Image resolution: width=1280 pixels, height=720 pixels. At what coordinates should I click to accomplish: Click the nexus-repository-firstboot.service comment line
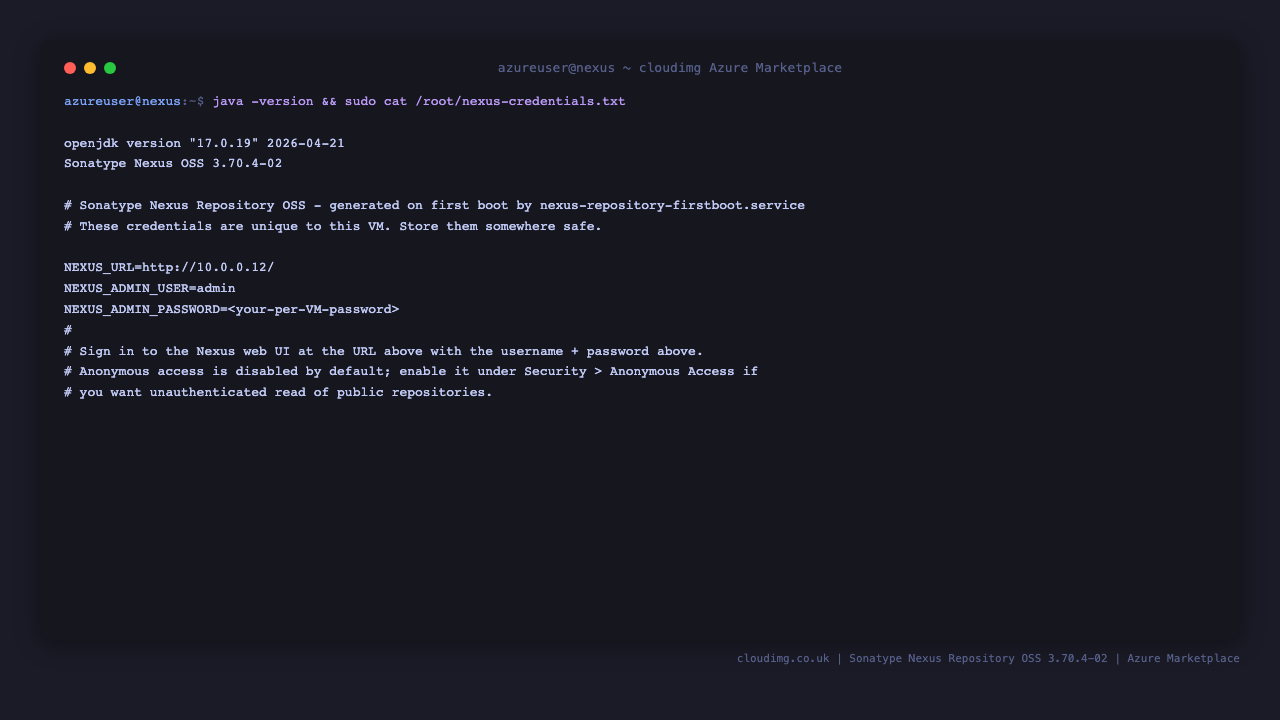click(434, 206)
